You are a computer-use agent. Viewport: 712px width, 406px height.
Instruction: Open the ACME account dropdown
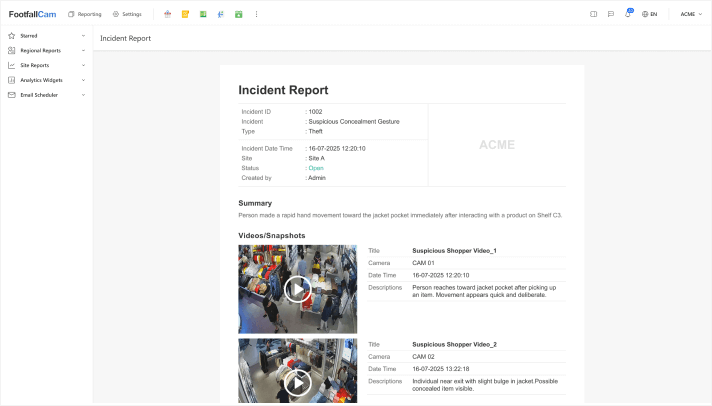[691, 14]
